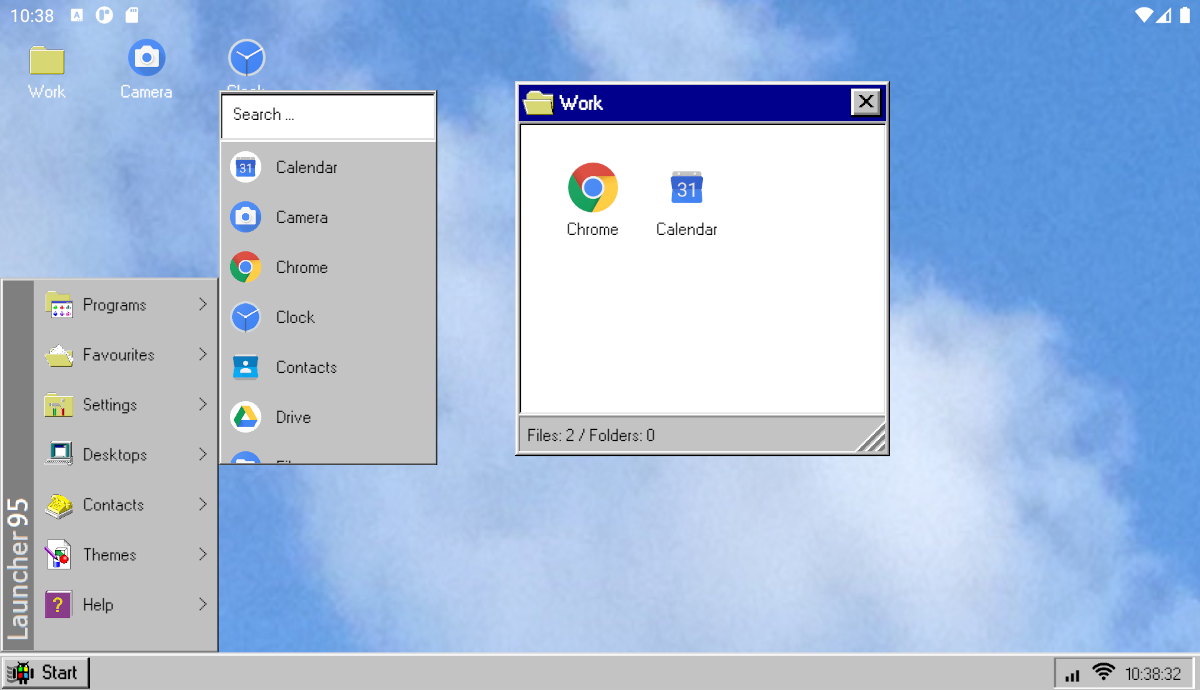
Task: Click the Contacts telephone icon in Start menu
Action: coord(59,505)
